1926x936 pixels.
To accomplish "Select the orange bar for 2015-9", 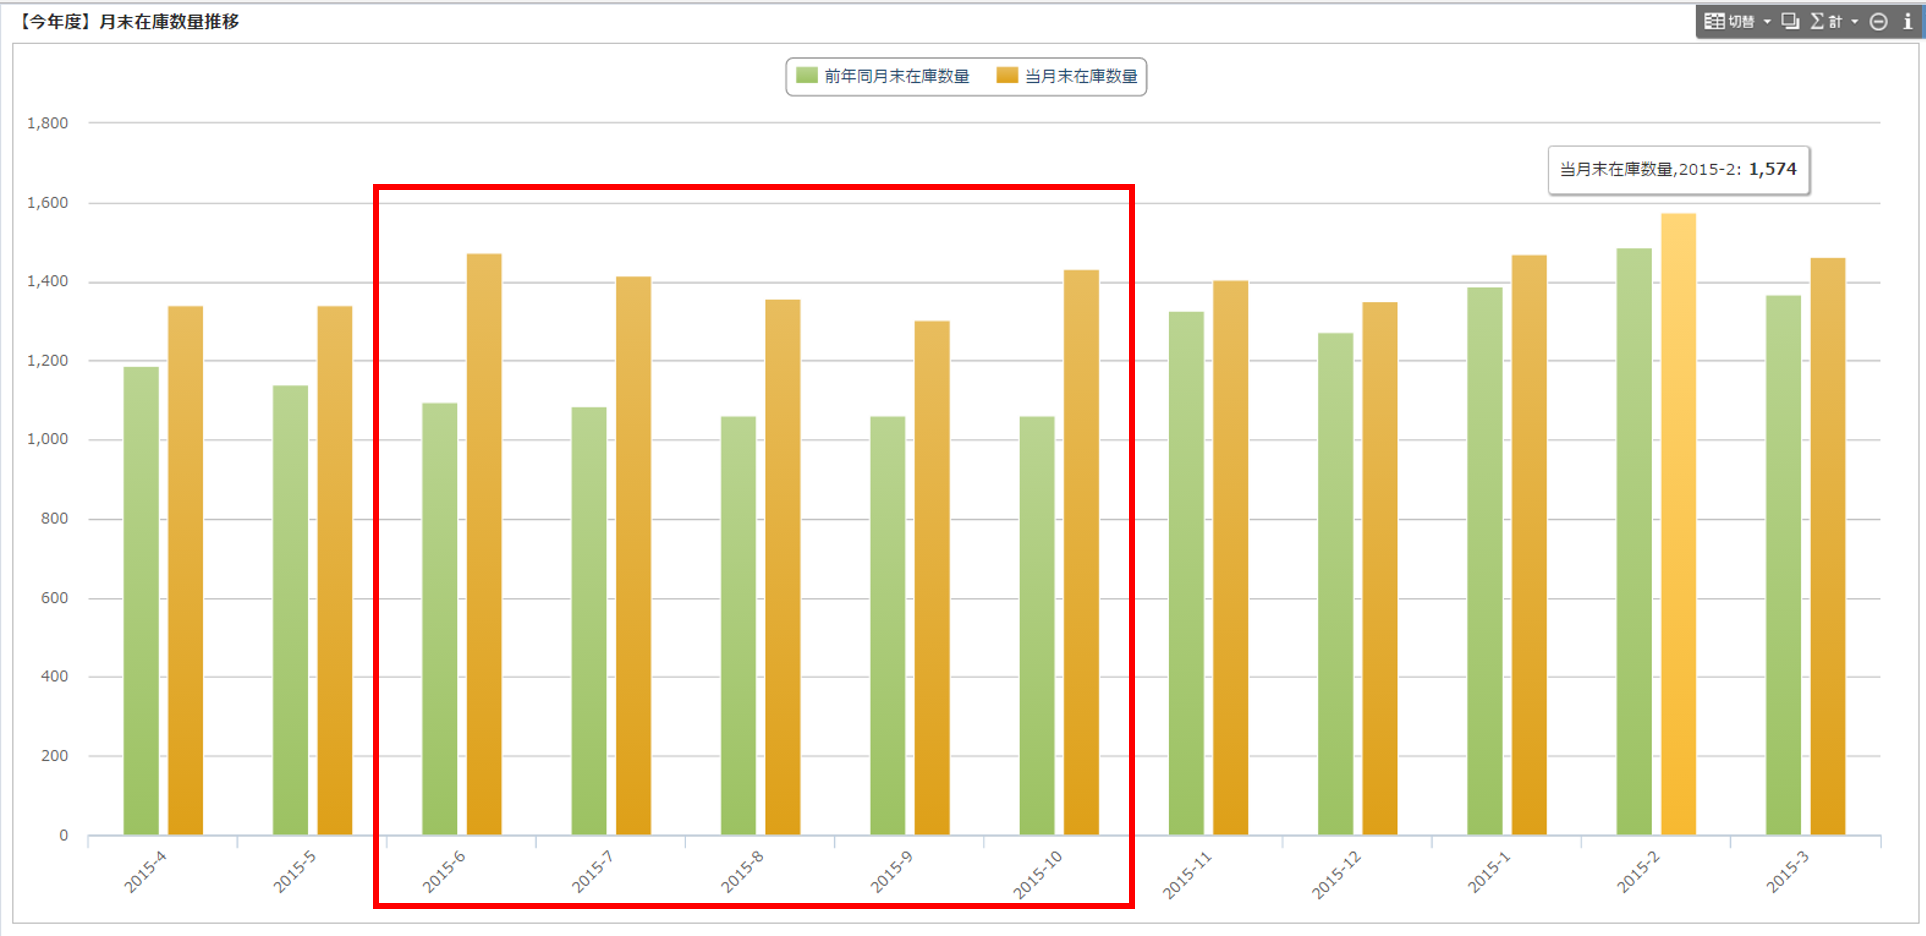I will 932,578.
